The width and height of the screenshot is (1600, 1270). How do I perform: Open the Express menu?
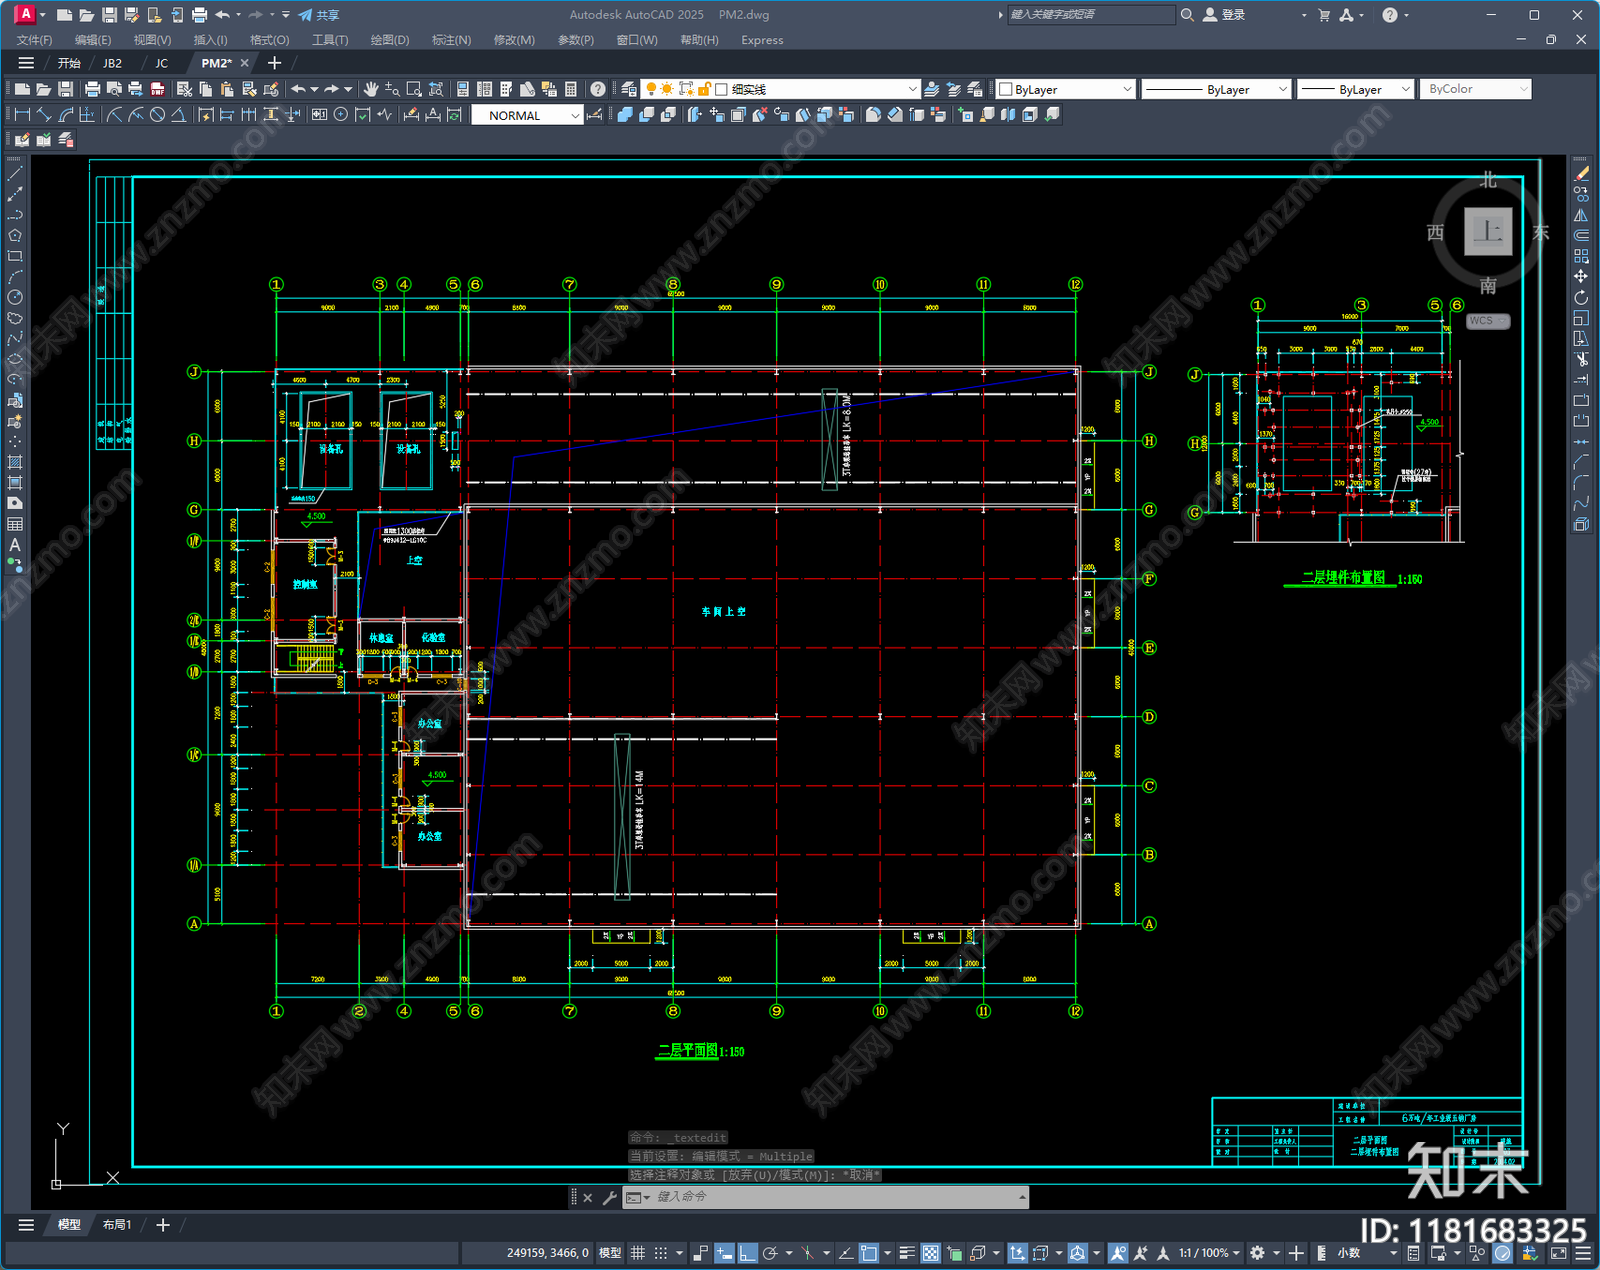tap(762, 40)
